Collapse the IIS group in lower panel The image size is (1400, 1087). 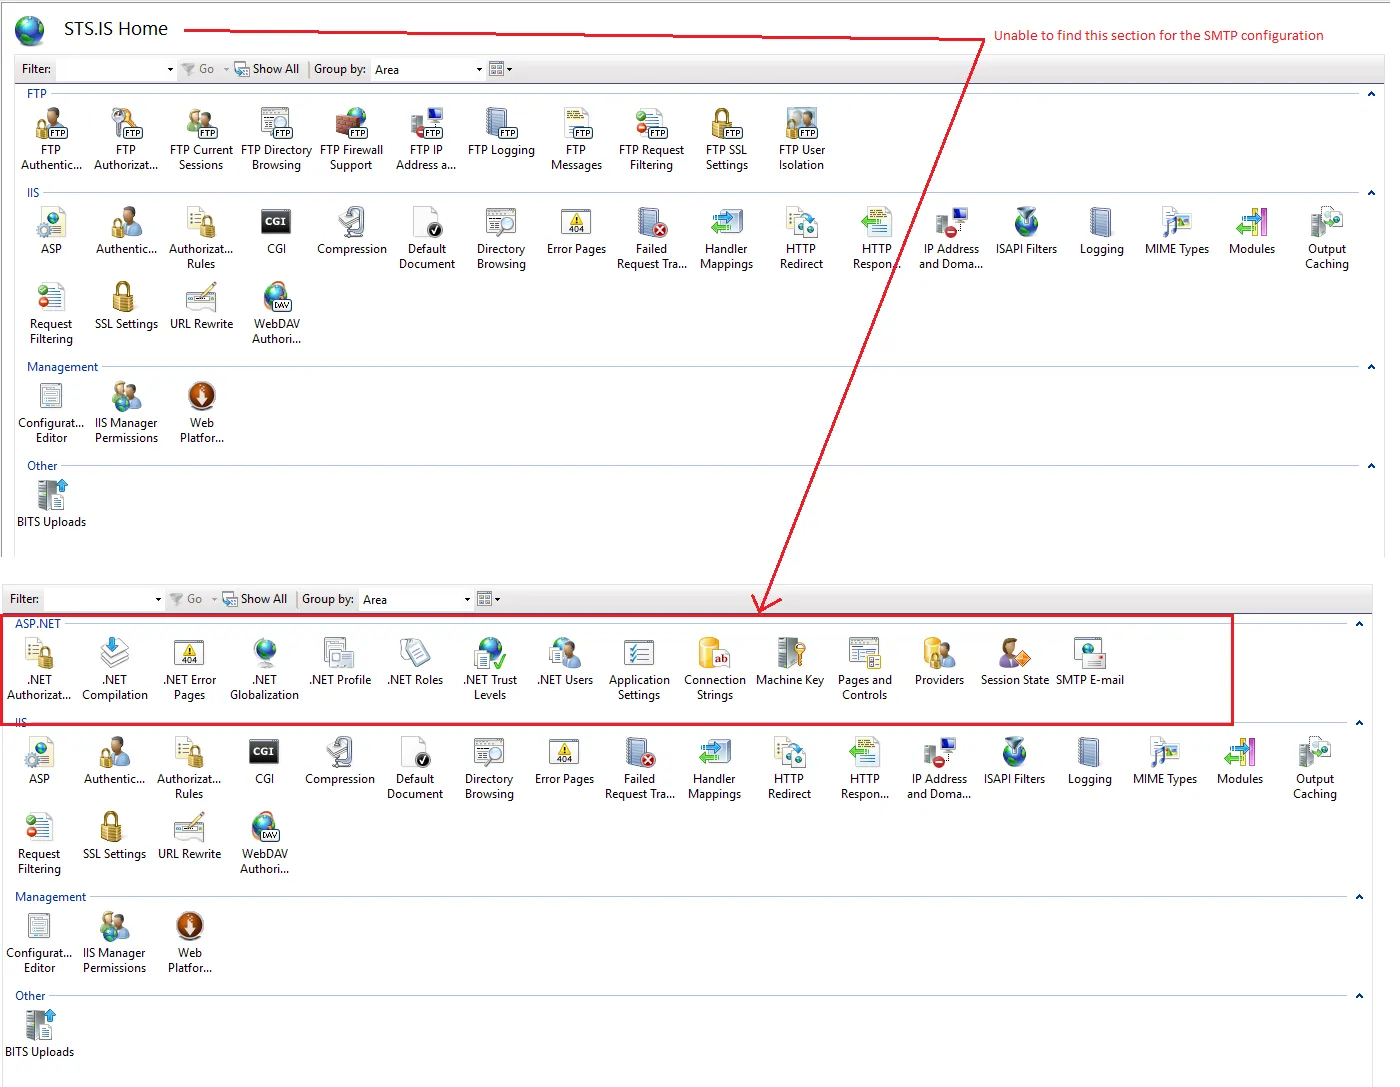click(x=1359, y=723)
